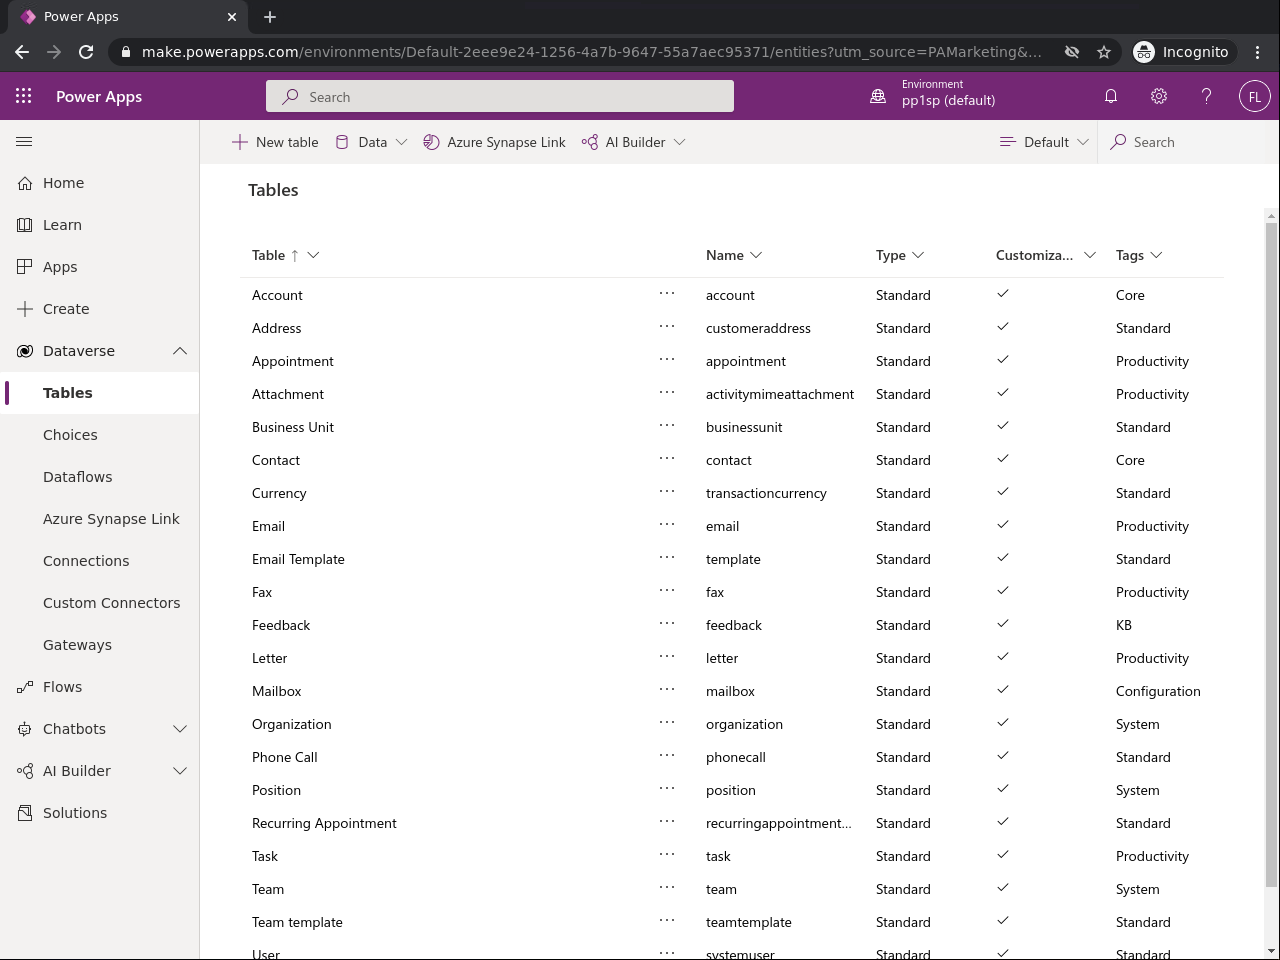Collapse the left navigation hamburger menu

coord(24,142)
